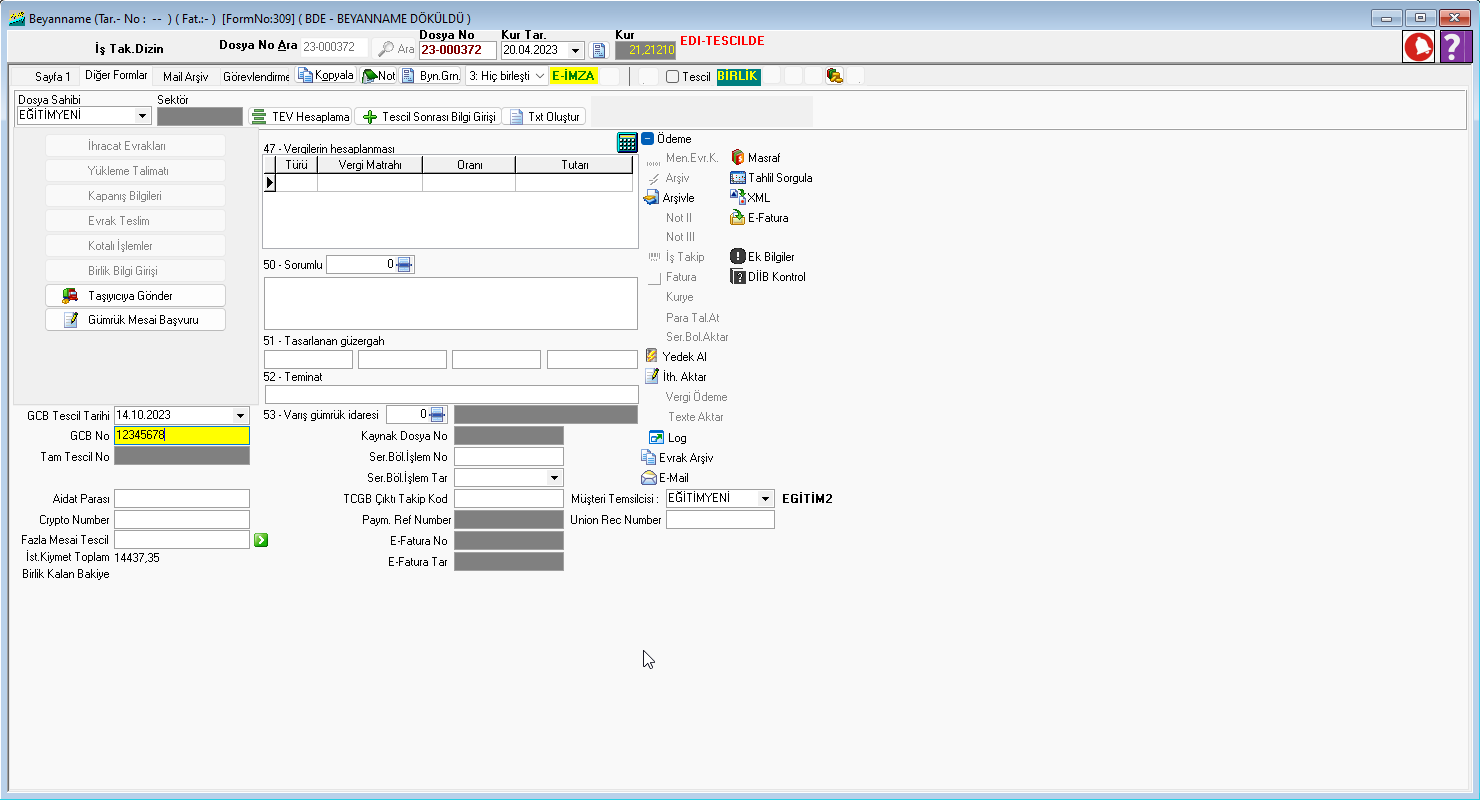Click the Byn.Grn. toolbar button
The width and height of the screenshot is (1480, 800).
tap(431, 76)
